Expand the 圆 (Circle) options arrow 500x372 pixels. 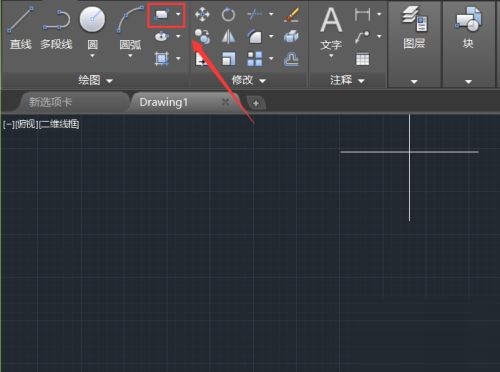[x=92, y=56]
